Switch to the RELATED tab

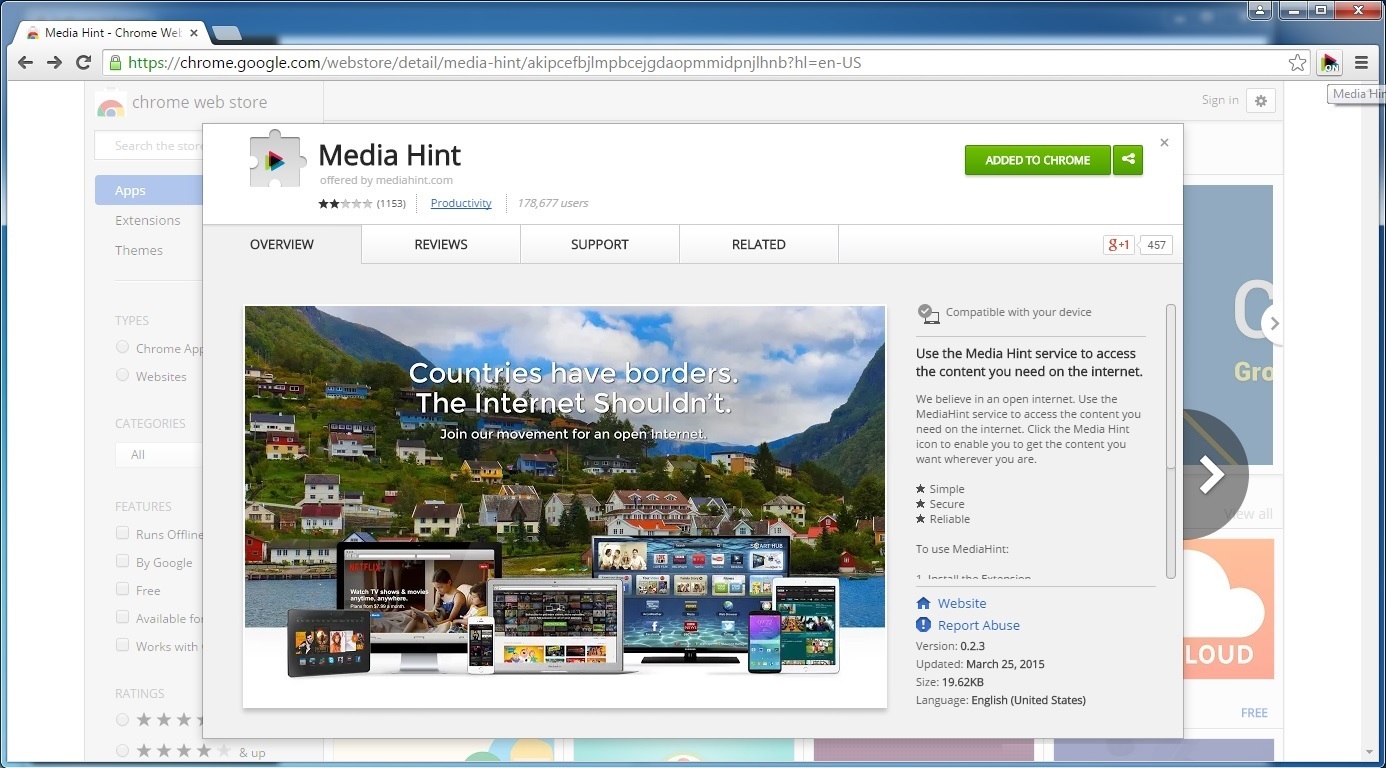[x=759, y=244]
